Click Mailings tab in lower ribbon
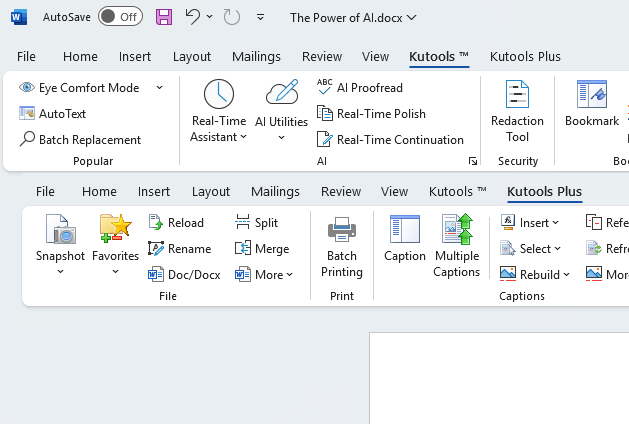Viewport: 629px width, 424px height. click(276, 192)
